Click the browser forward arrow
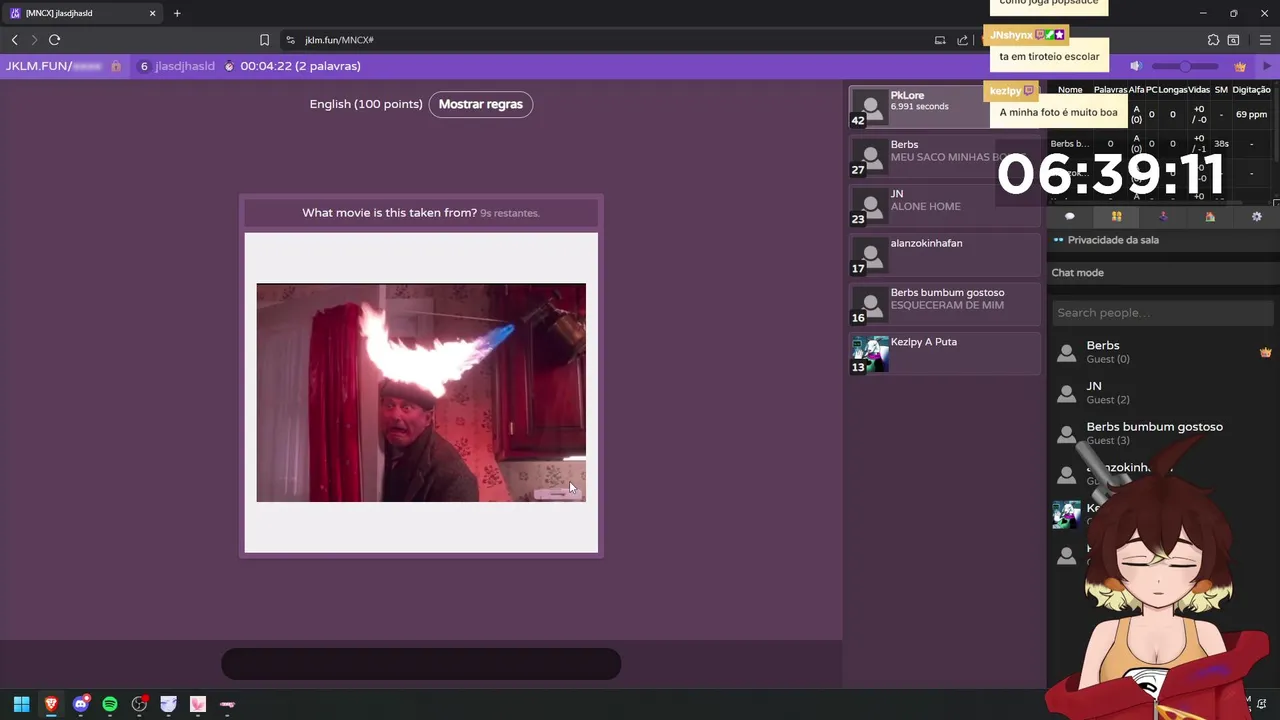Viewport: 1280px width, 720px height. [x=34, y=40]
